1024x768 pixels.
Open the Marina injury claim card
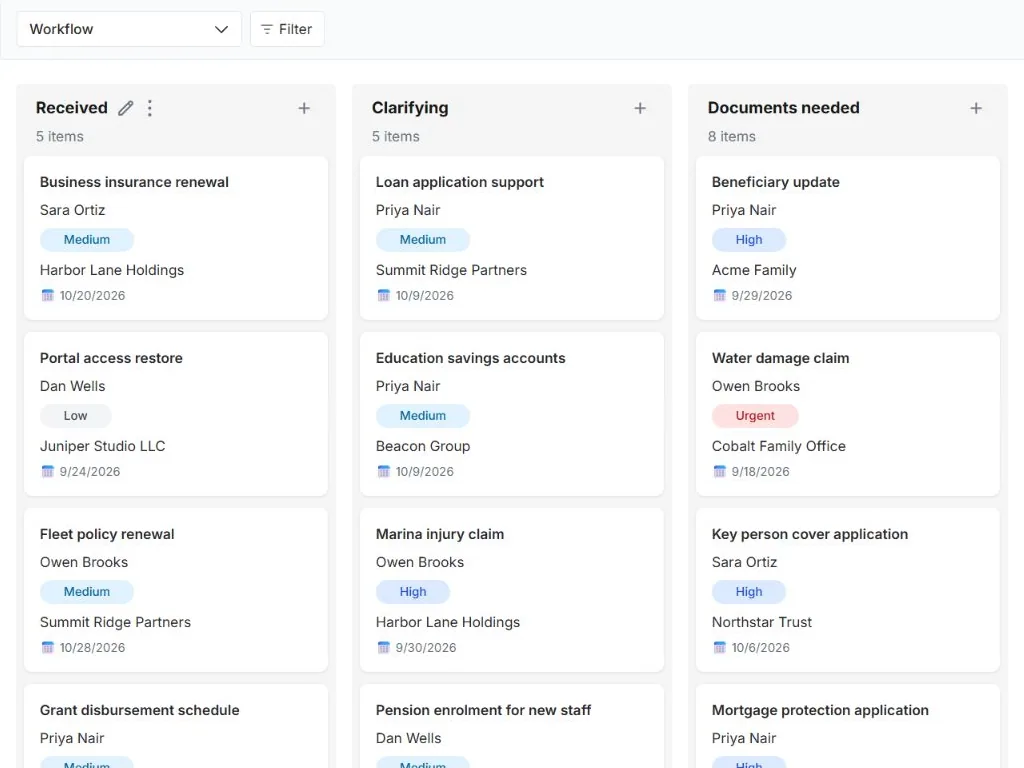tap(511, 590)
